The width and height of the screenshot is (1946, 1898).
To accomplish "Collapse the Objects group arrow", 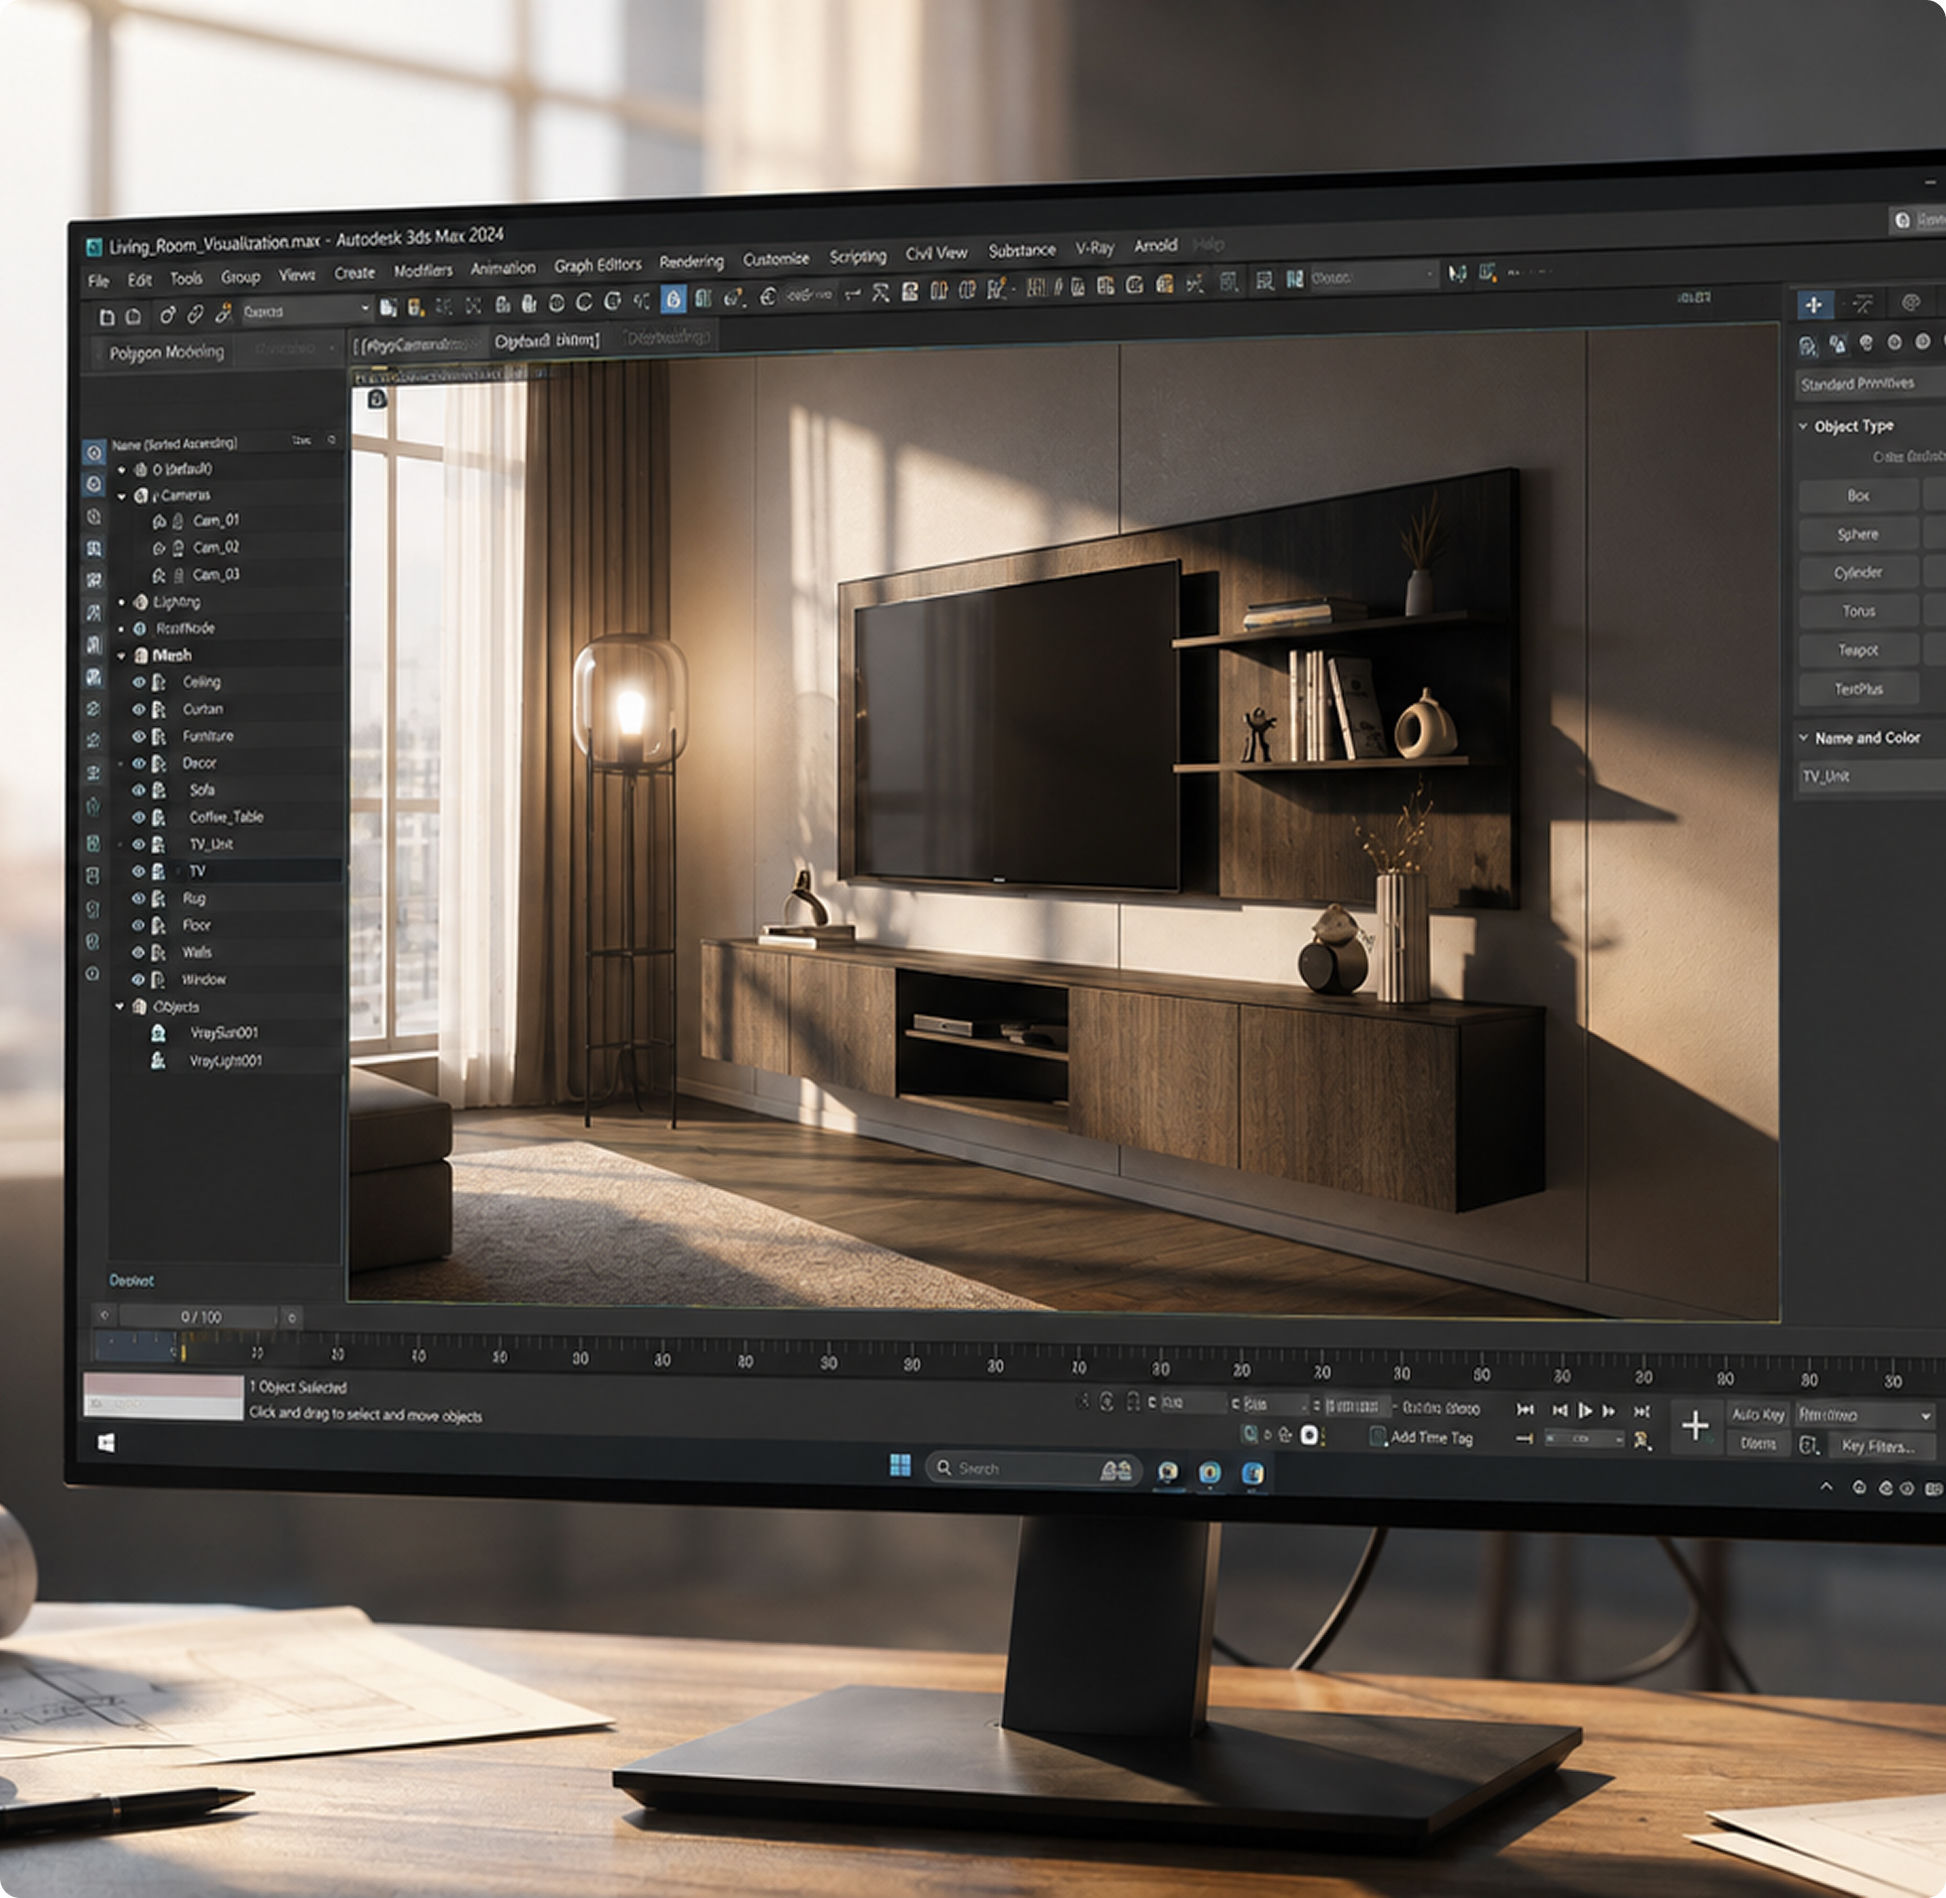I will (x=120, y=1006).
